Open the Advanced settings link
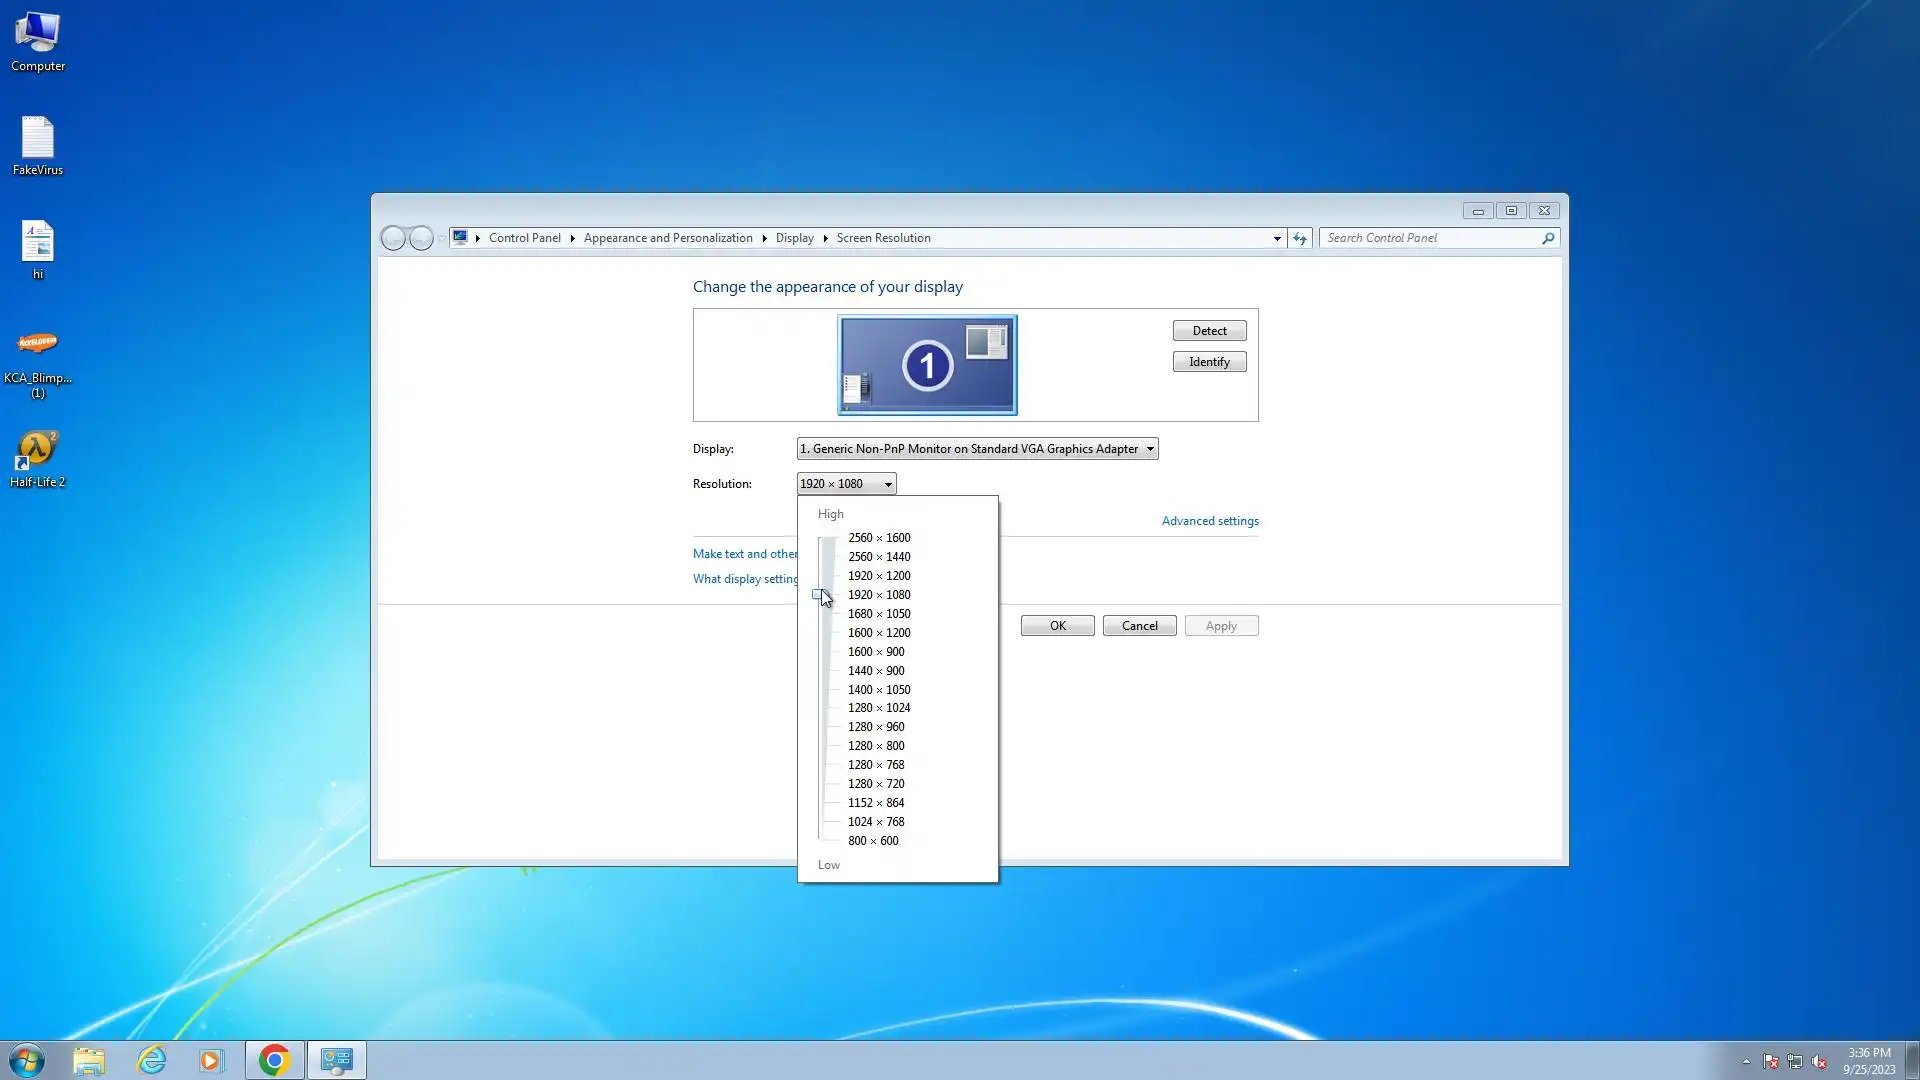 click(1210, 521)
